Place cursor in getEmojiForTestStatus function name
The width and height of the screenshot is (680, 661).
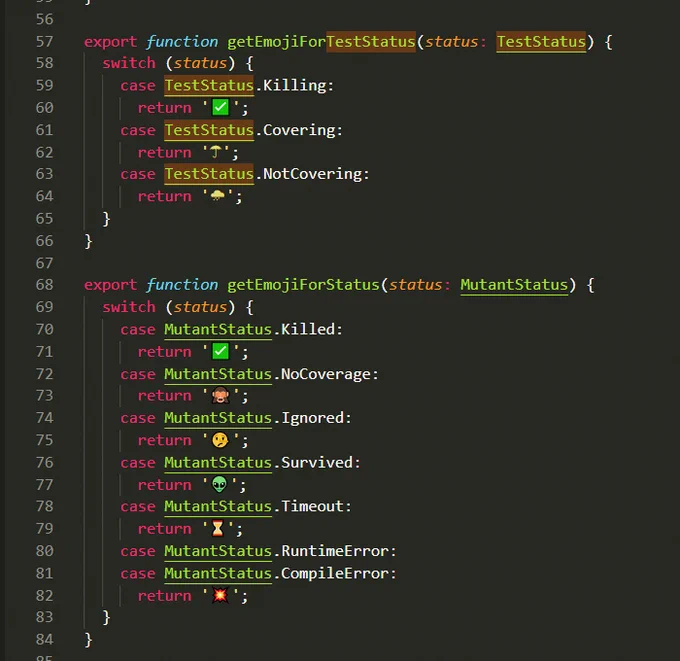point(321,42)
